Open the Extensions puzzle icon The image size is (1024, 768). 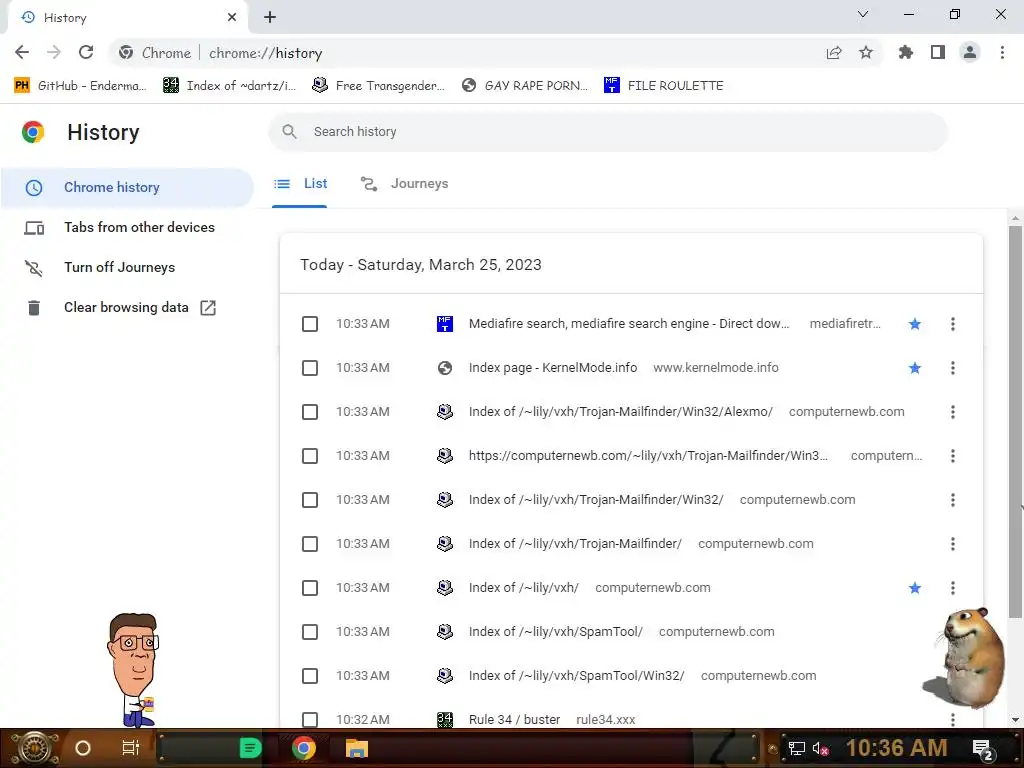906,52
